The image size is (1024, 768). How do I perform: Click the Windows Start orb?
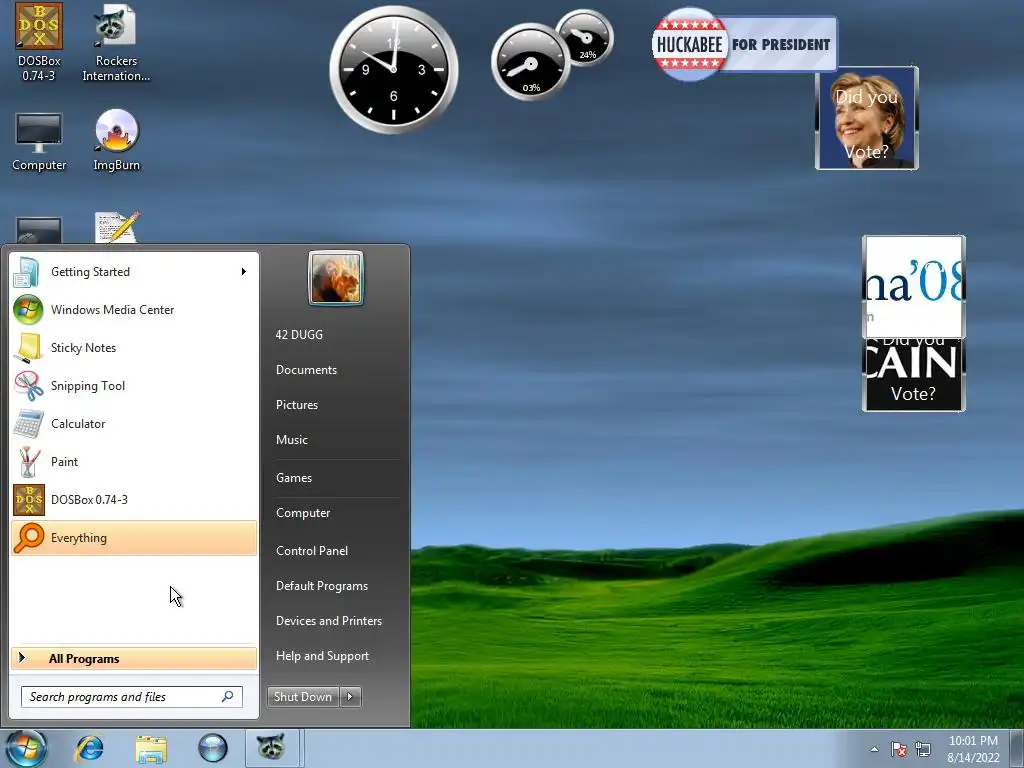(x=26, y=748)
